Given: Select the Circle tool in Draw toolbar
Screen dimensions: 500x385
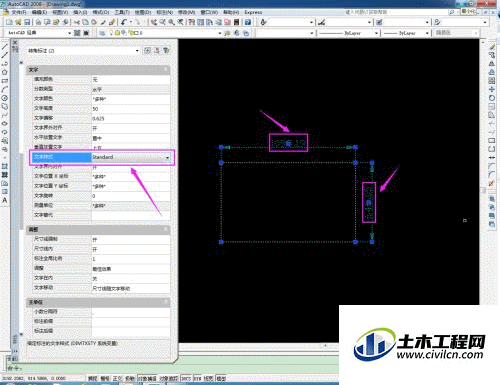Looking at the screenshot, I should (5, 98).
